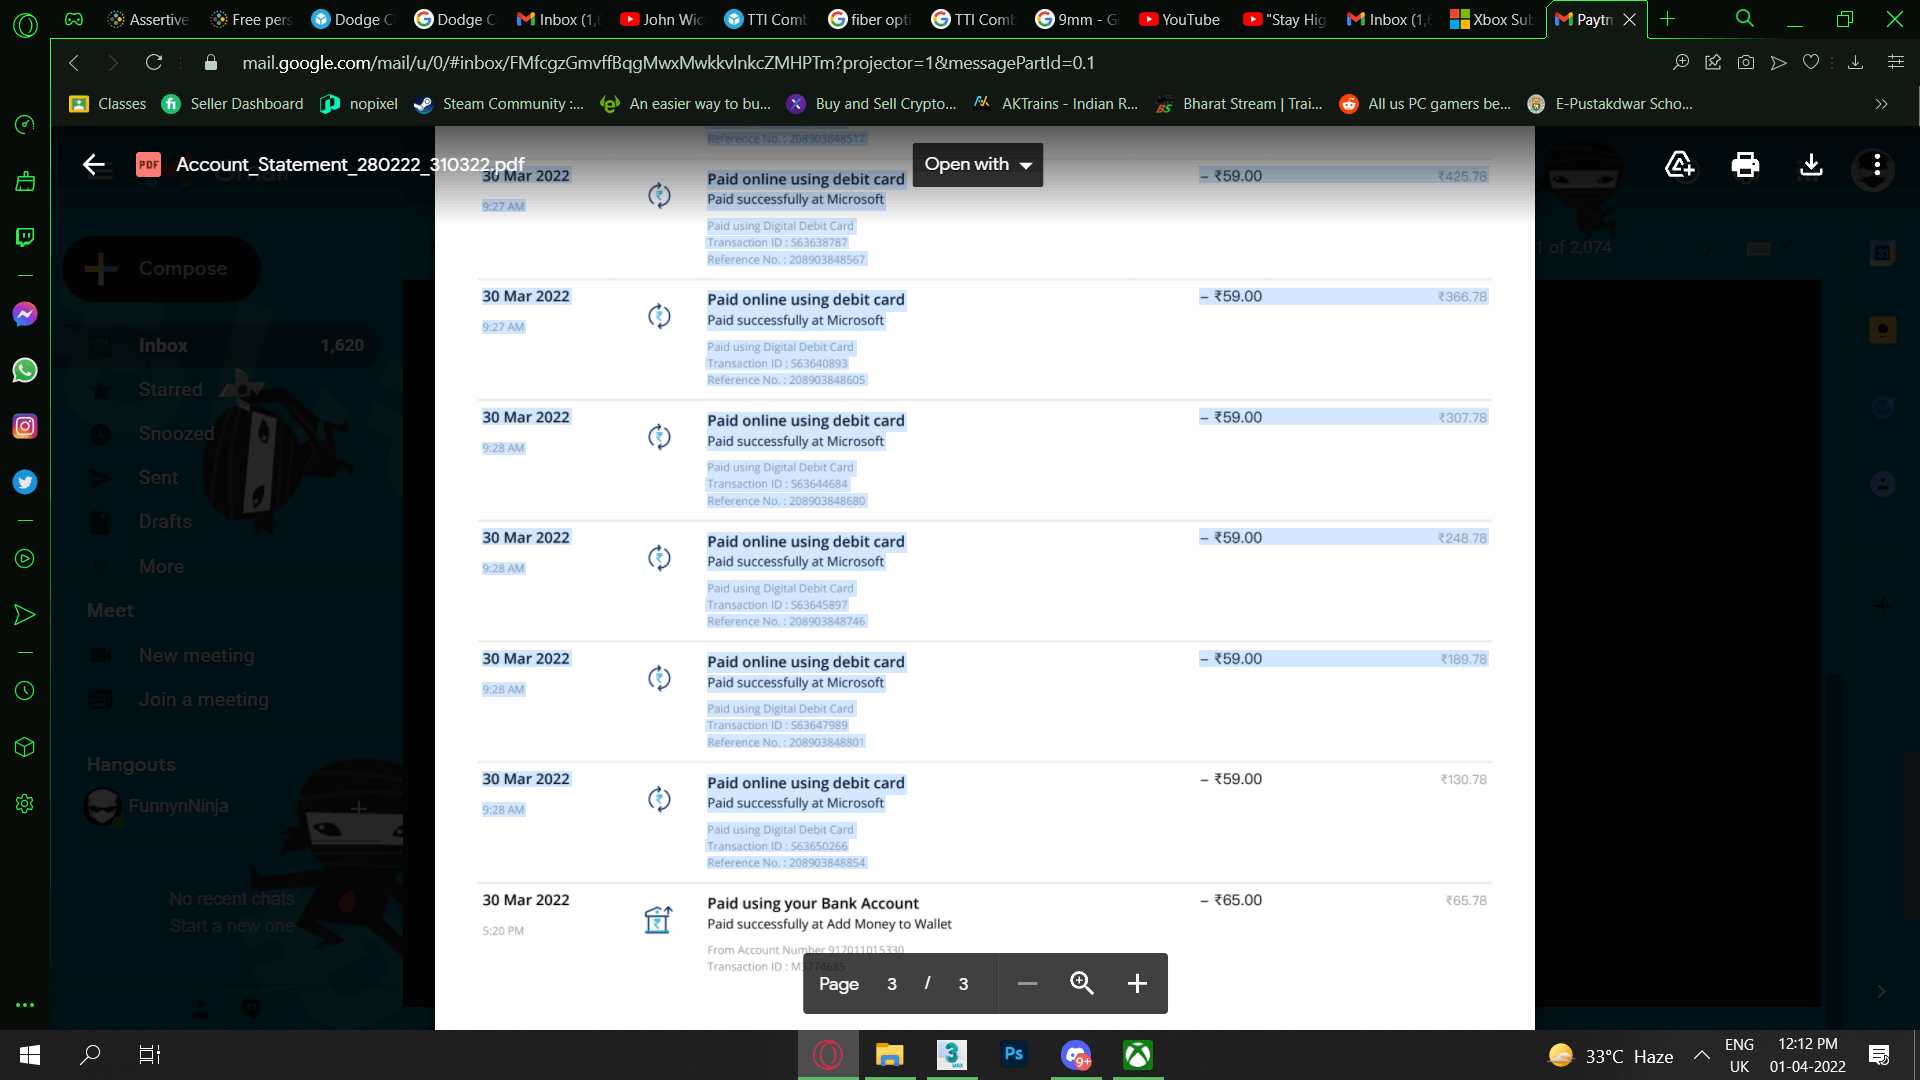
Task: Switch to the 9mm Google tab
Action: coord(1077,19)
